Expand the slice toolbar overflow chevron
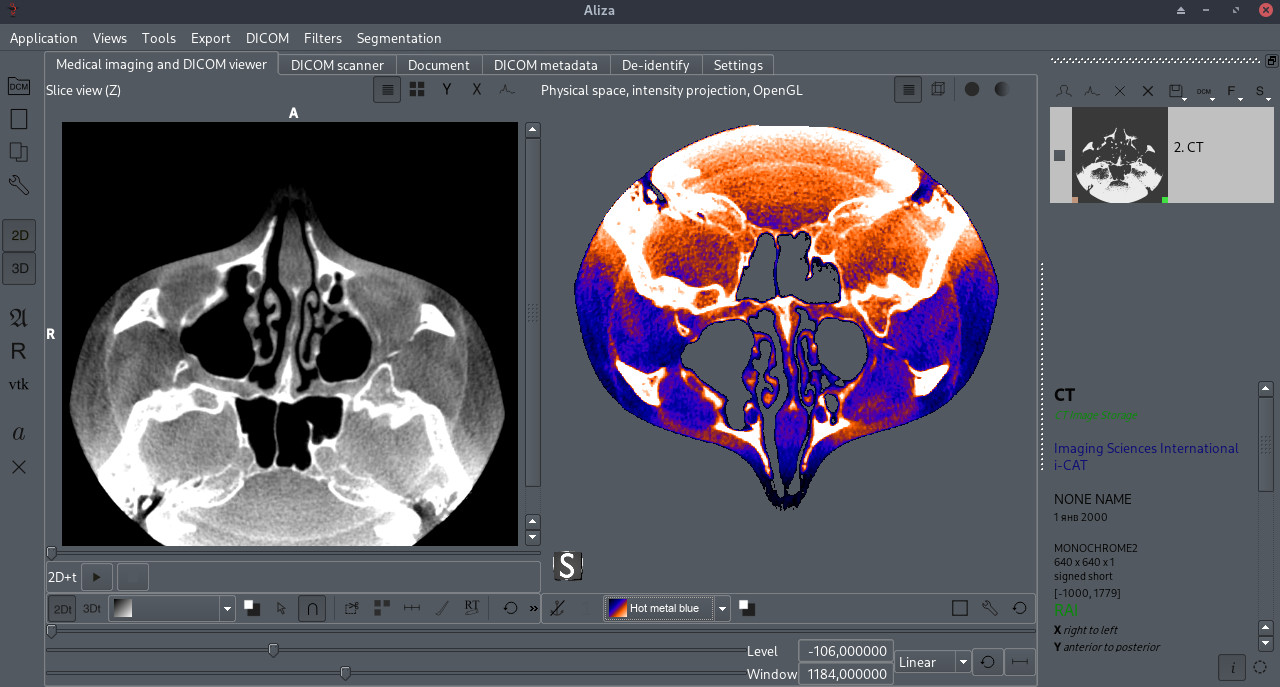1280x687 pixels. 533,608
